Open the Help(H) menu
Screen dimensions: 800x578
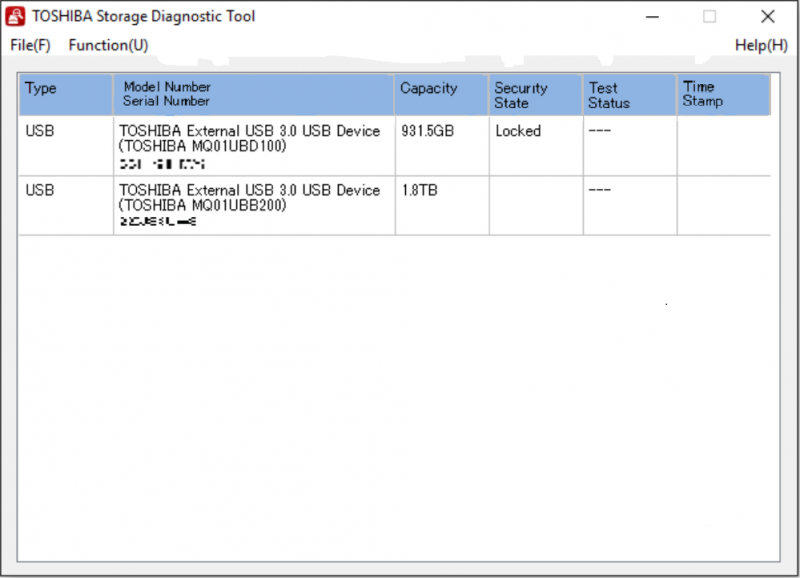761,45
